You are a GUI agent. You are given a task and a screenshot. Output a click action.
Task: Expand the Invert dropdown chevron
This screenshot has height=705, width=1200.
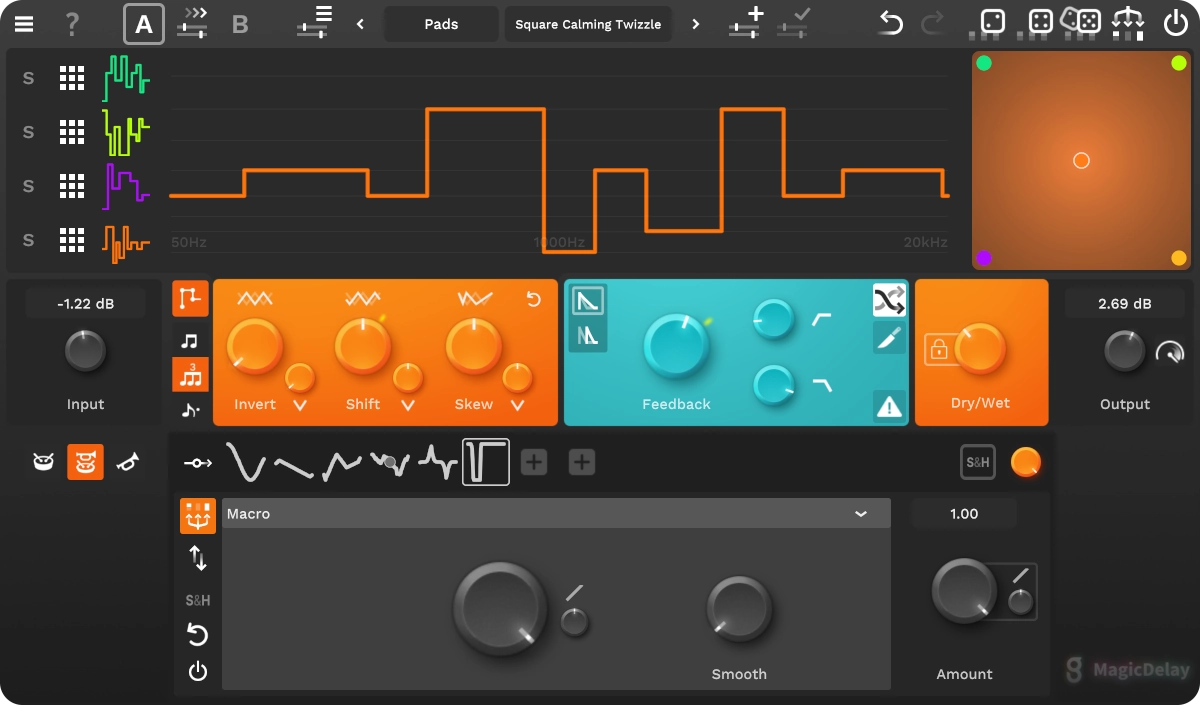pyautogui.click(x=299, y=405)
